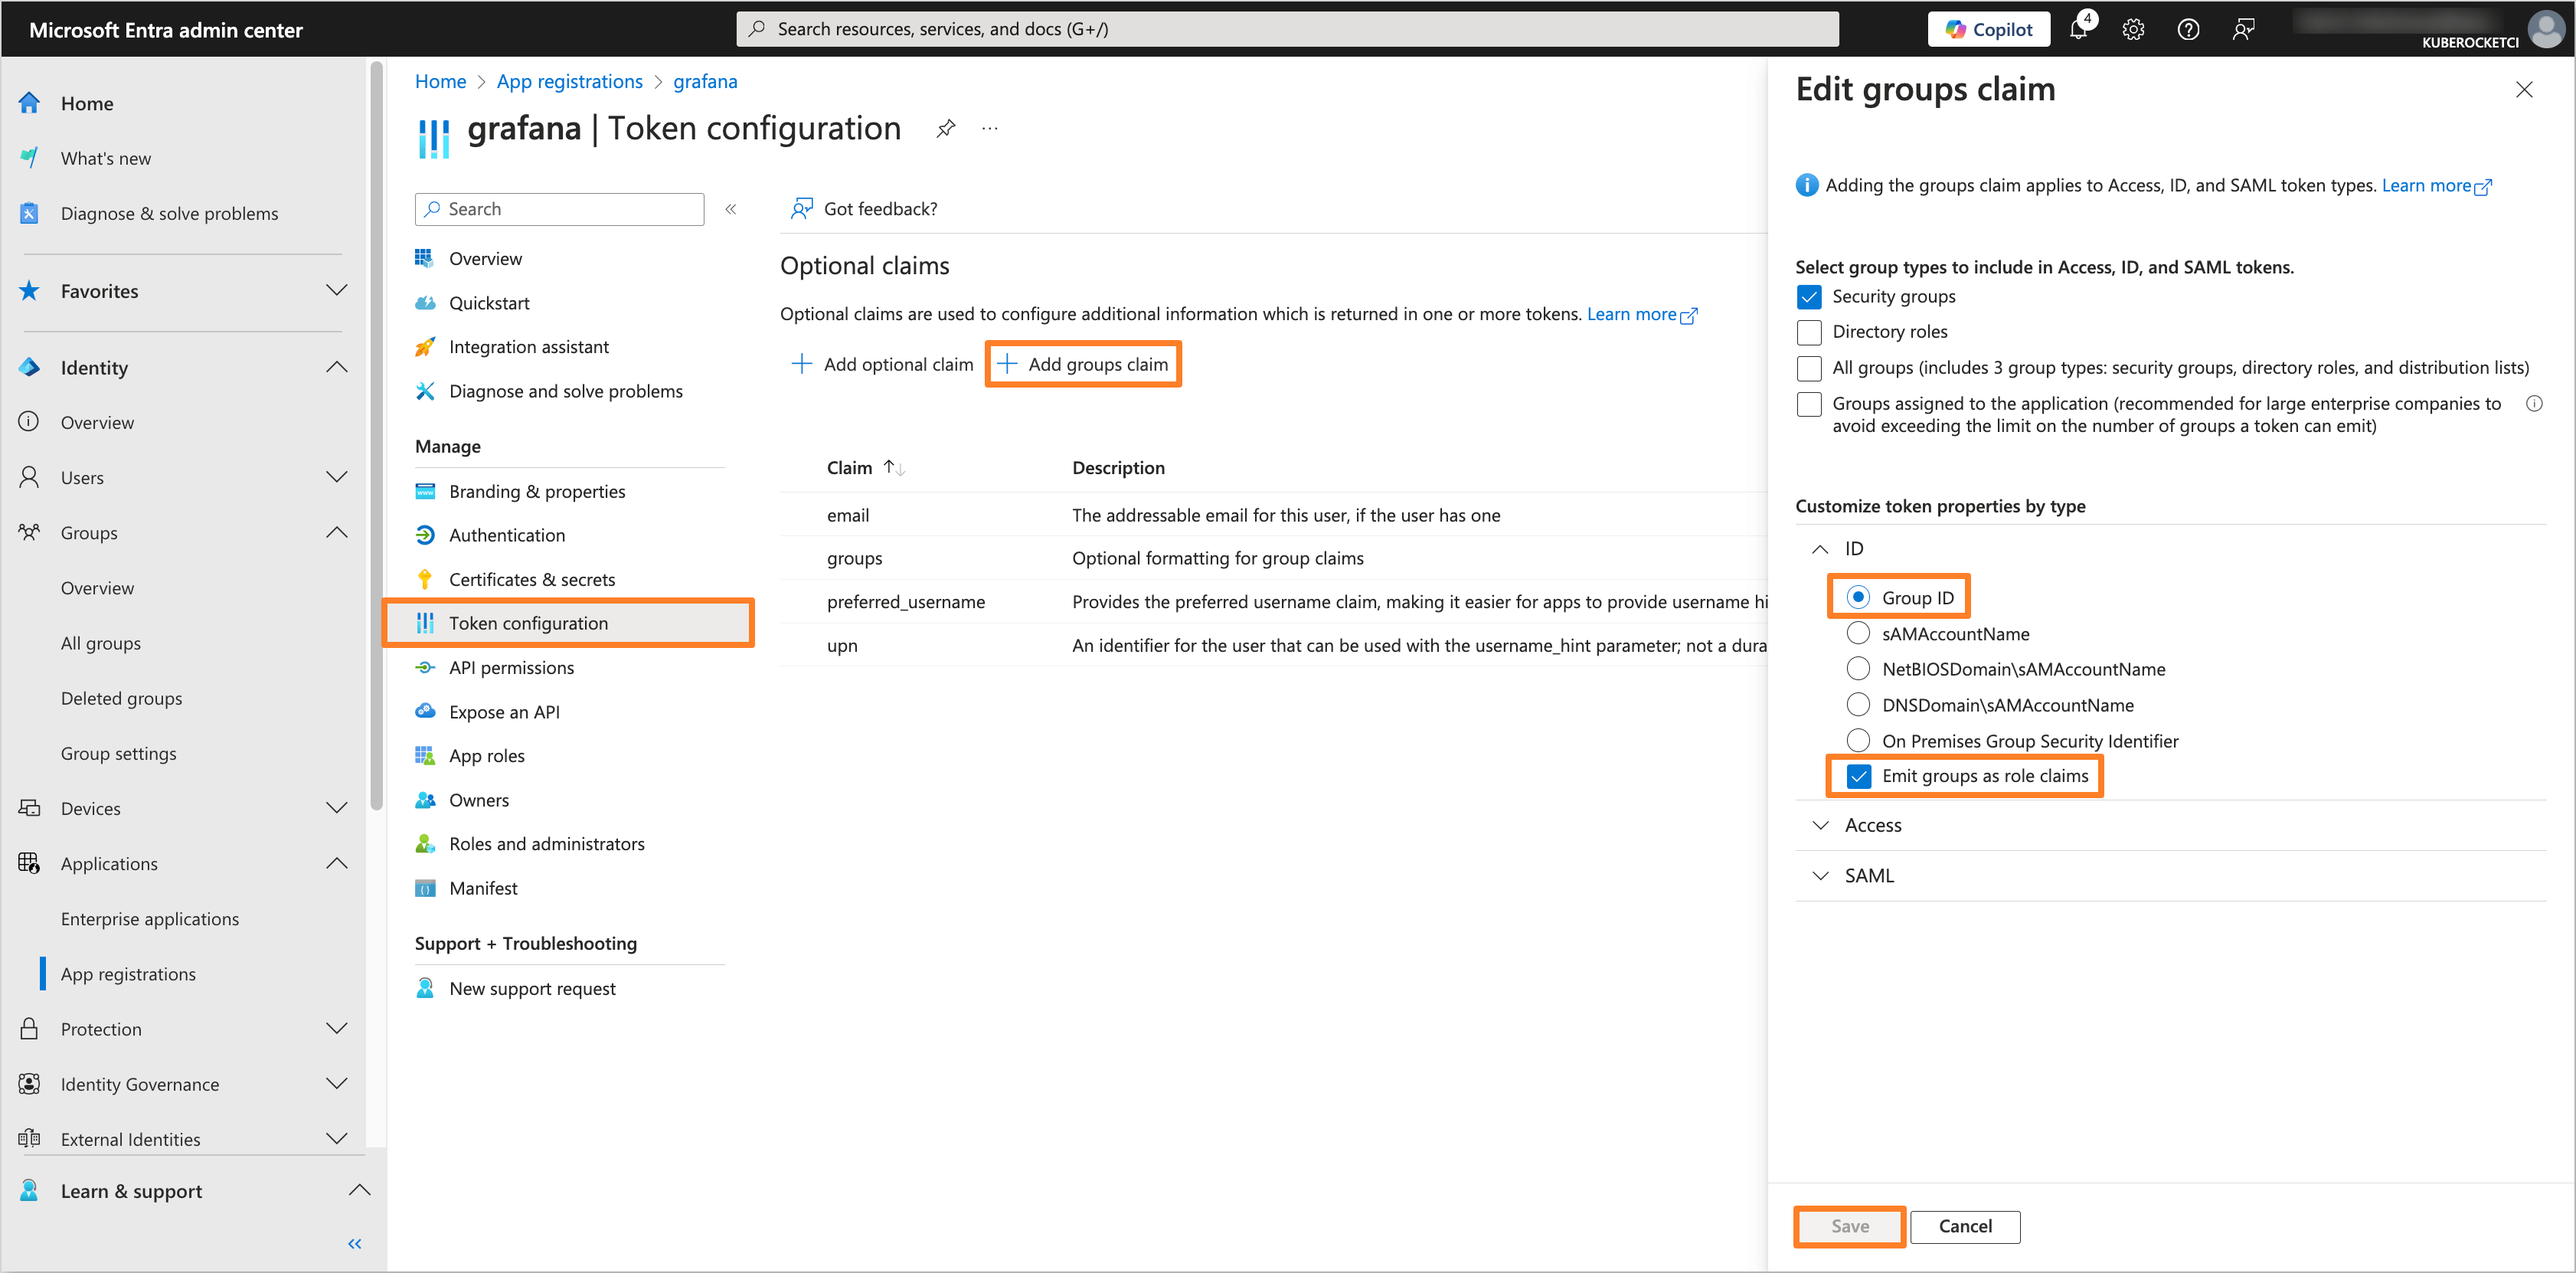Expand the Access token section

click(x=1822, y=825)
